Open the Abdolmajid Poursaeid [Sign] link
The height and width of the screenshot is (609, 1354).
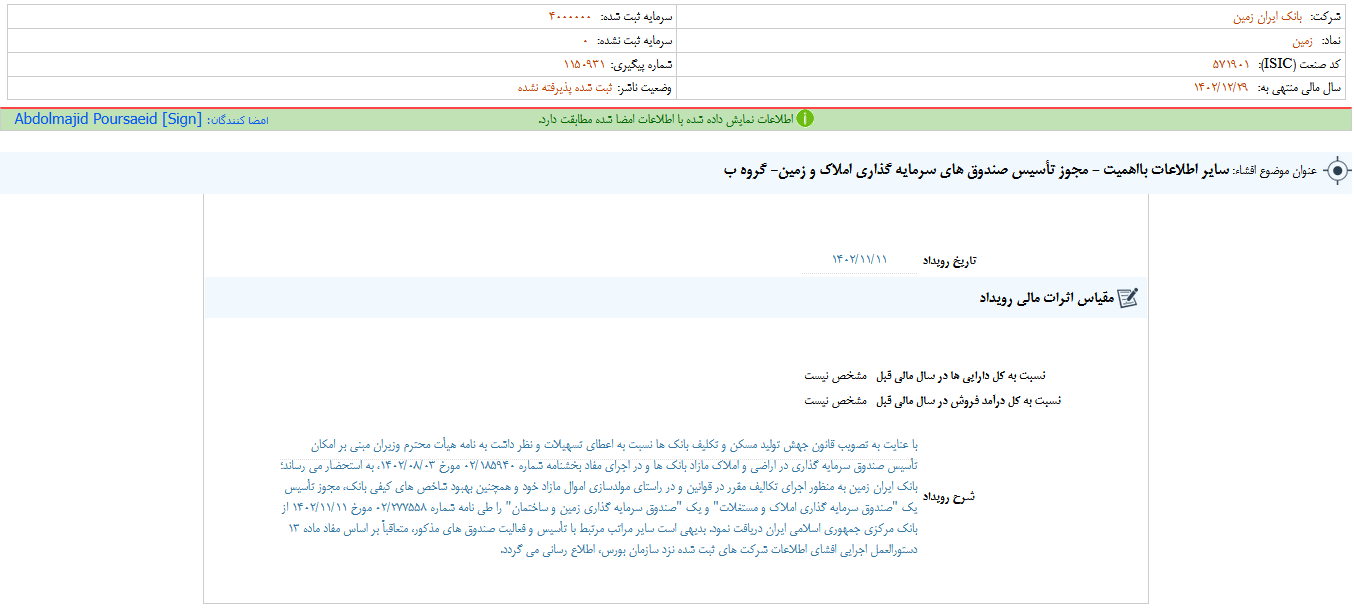(x=108, y=119)
